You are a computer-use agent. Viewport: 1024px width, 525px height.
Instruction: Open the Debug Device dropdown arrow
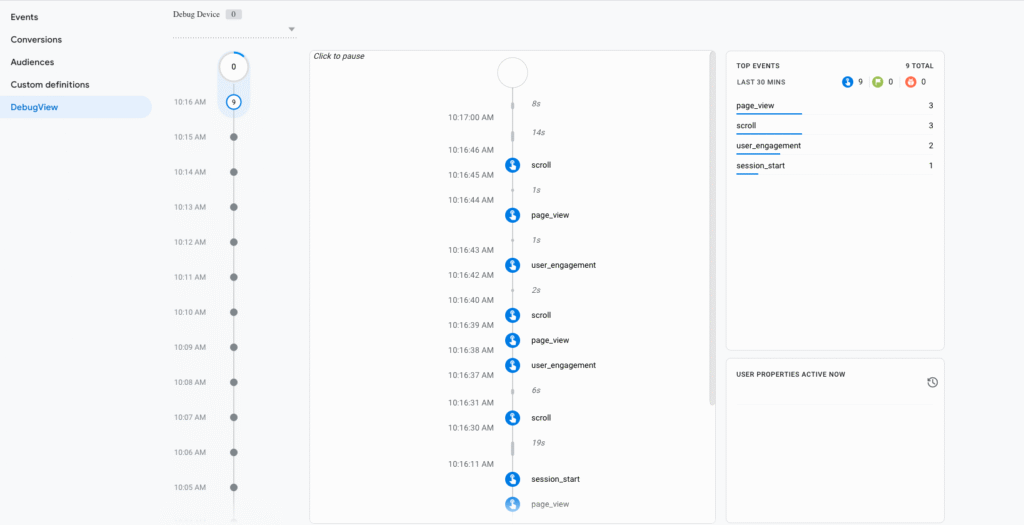pyautogui.click(x=292, y=29)
